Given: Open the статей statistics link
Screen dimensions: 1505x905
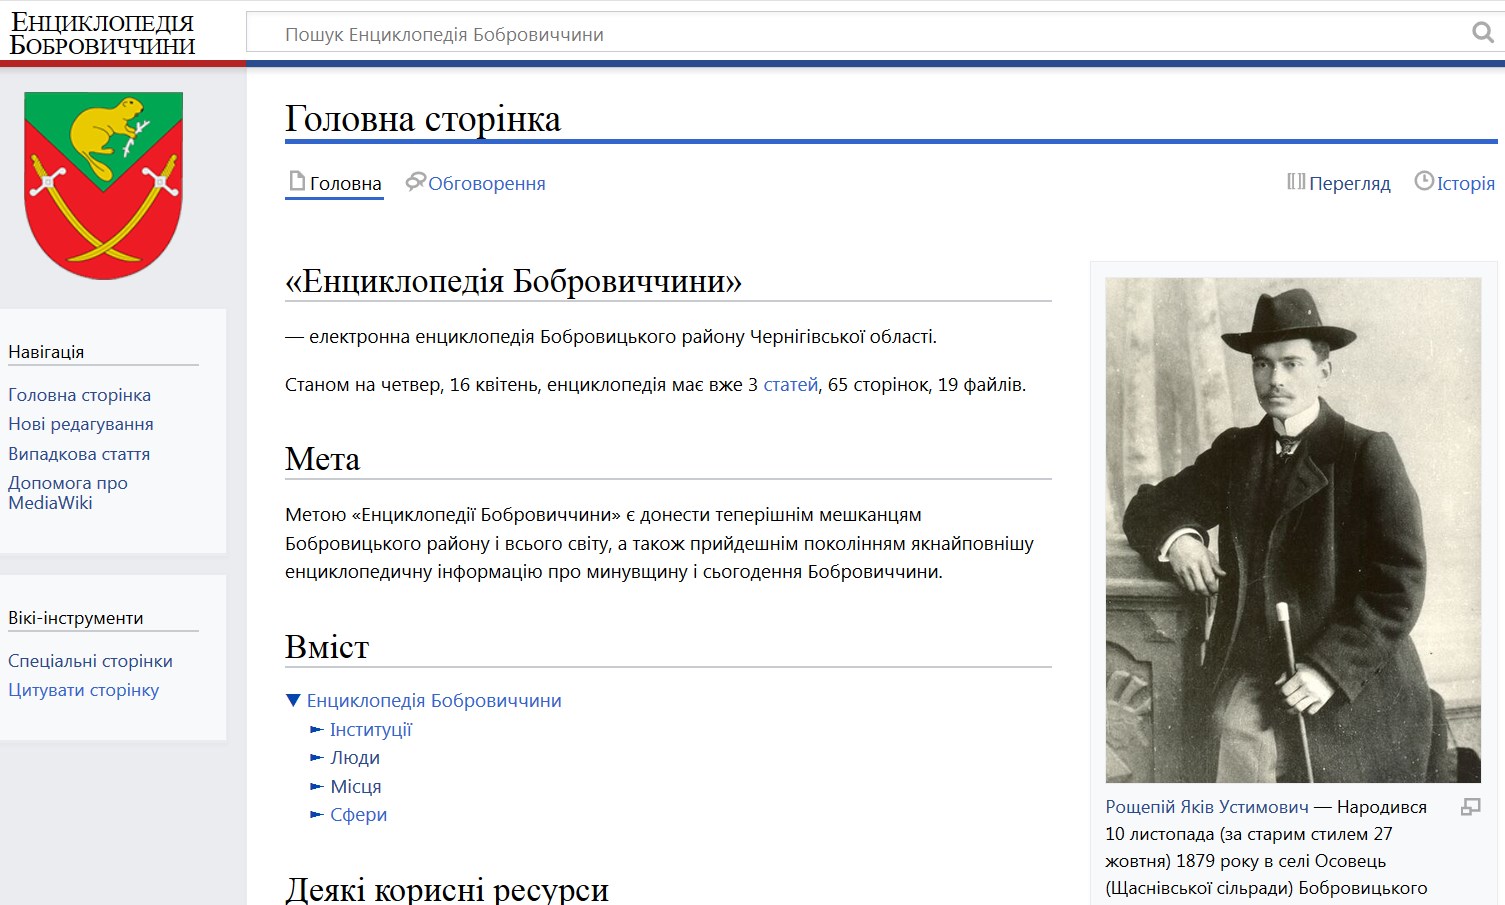Looking at the screenshot, I should 790,384.
